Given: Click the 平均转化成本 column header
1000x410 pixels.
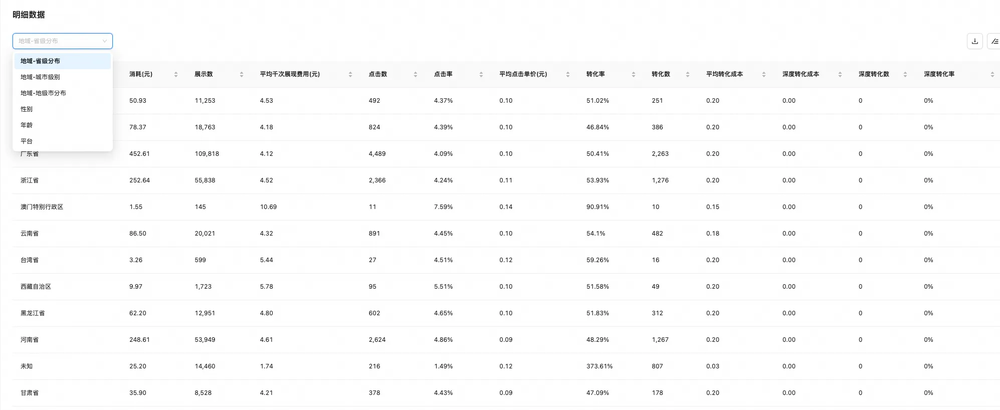Looking at the screenshot, I should (724, 75).
